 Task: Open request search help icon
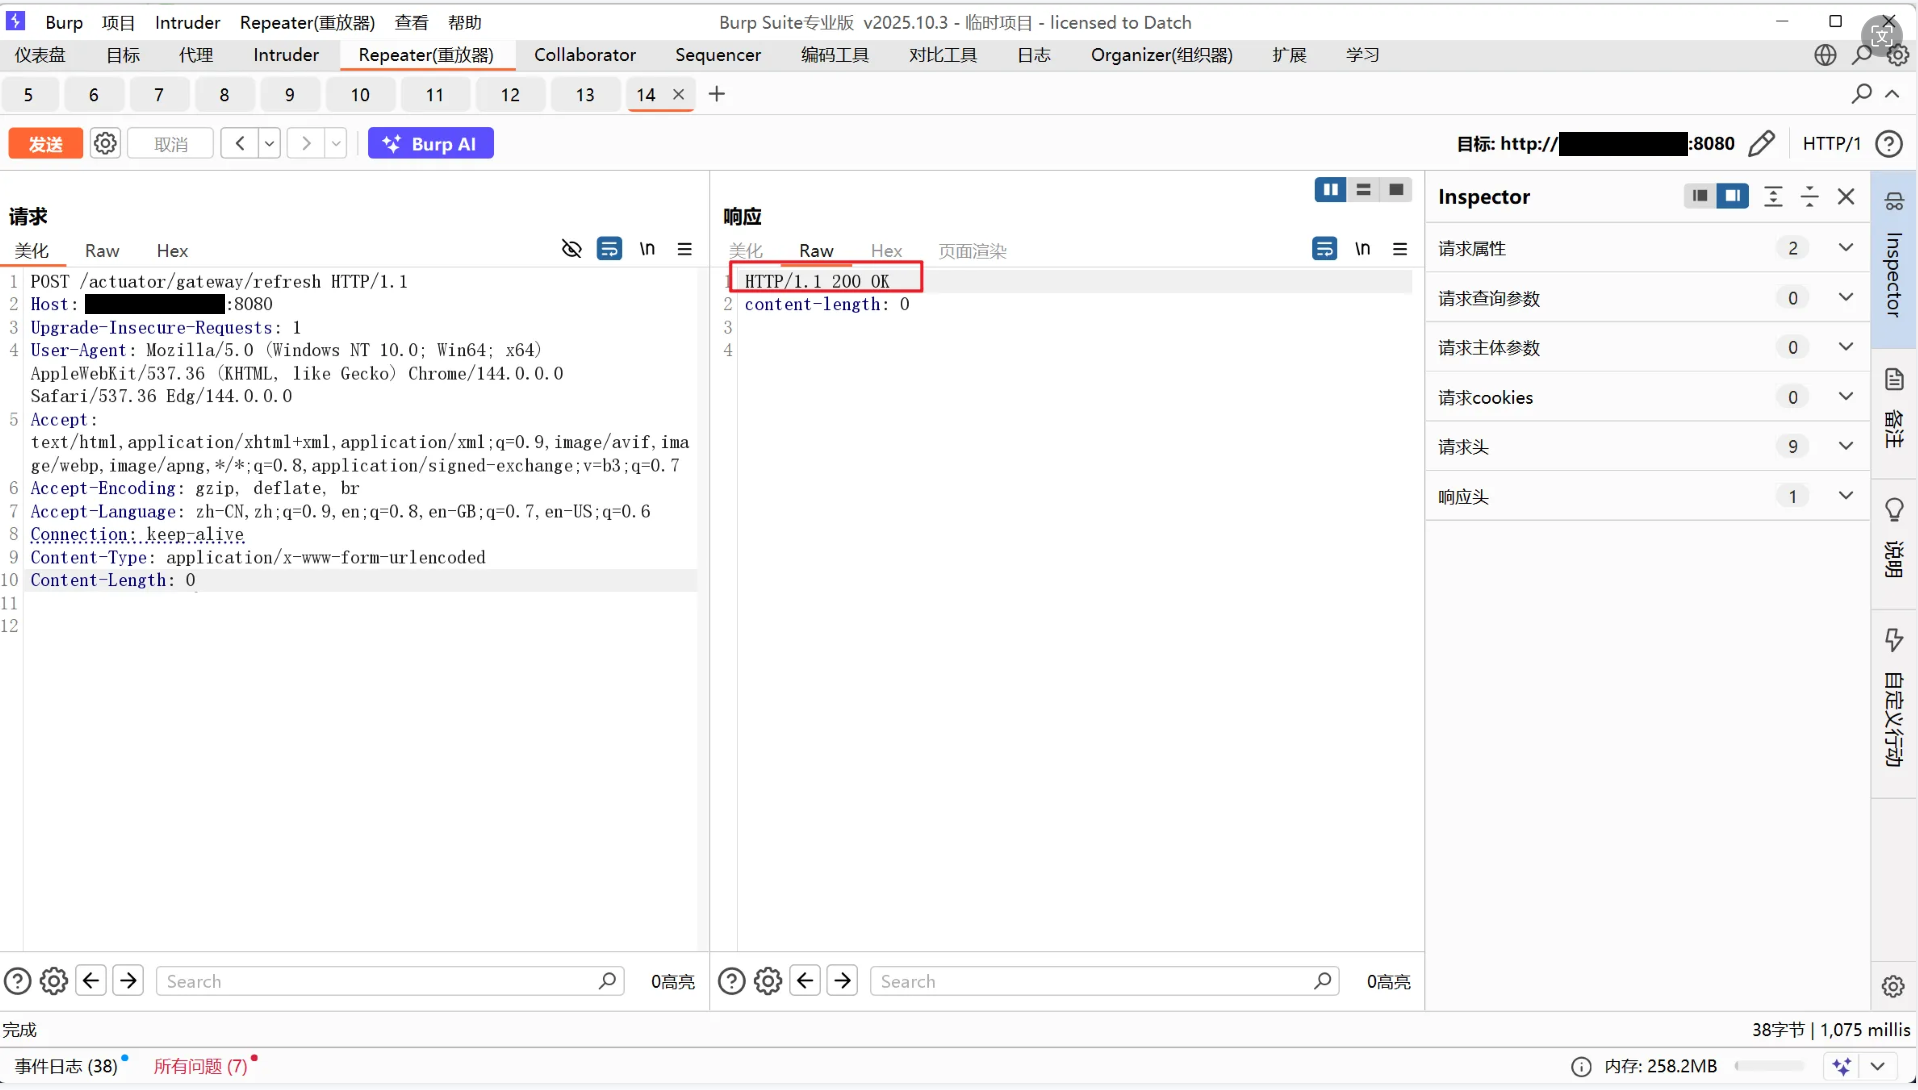coord(17,981)
